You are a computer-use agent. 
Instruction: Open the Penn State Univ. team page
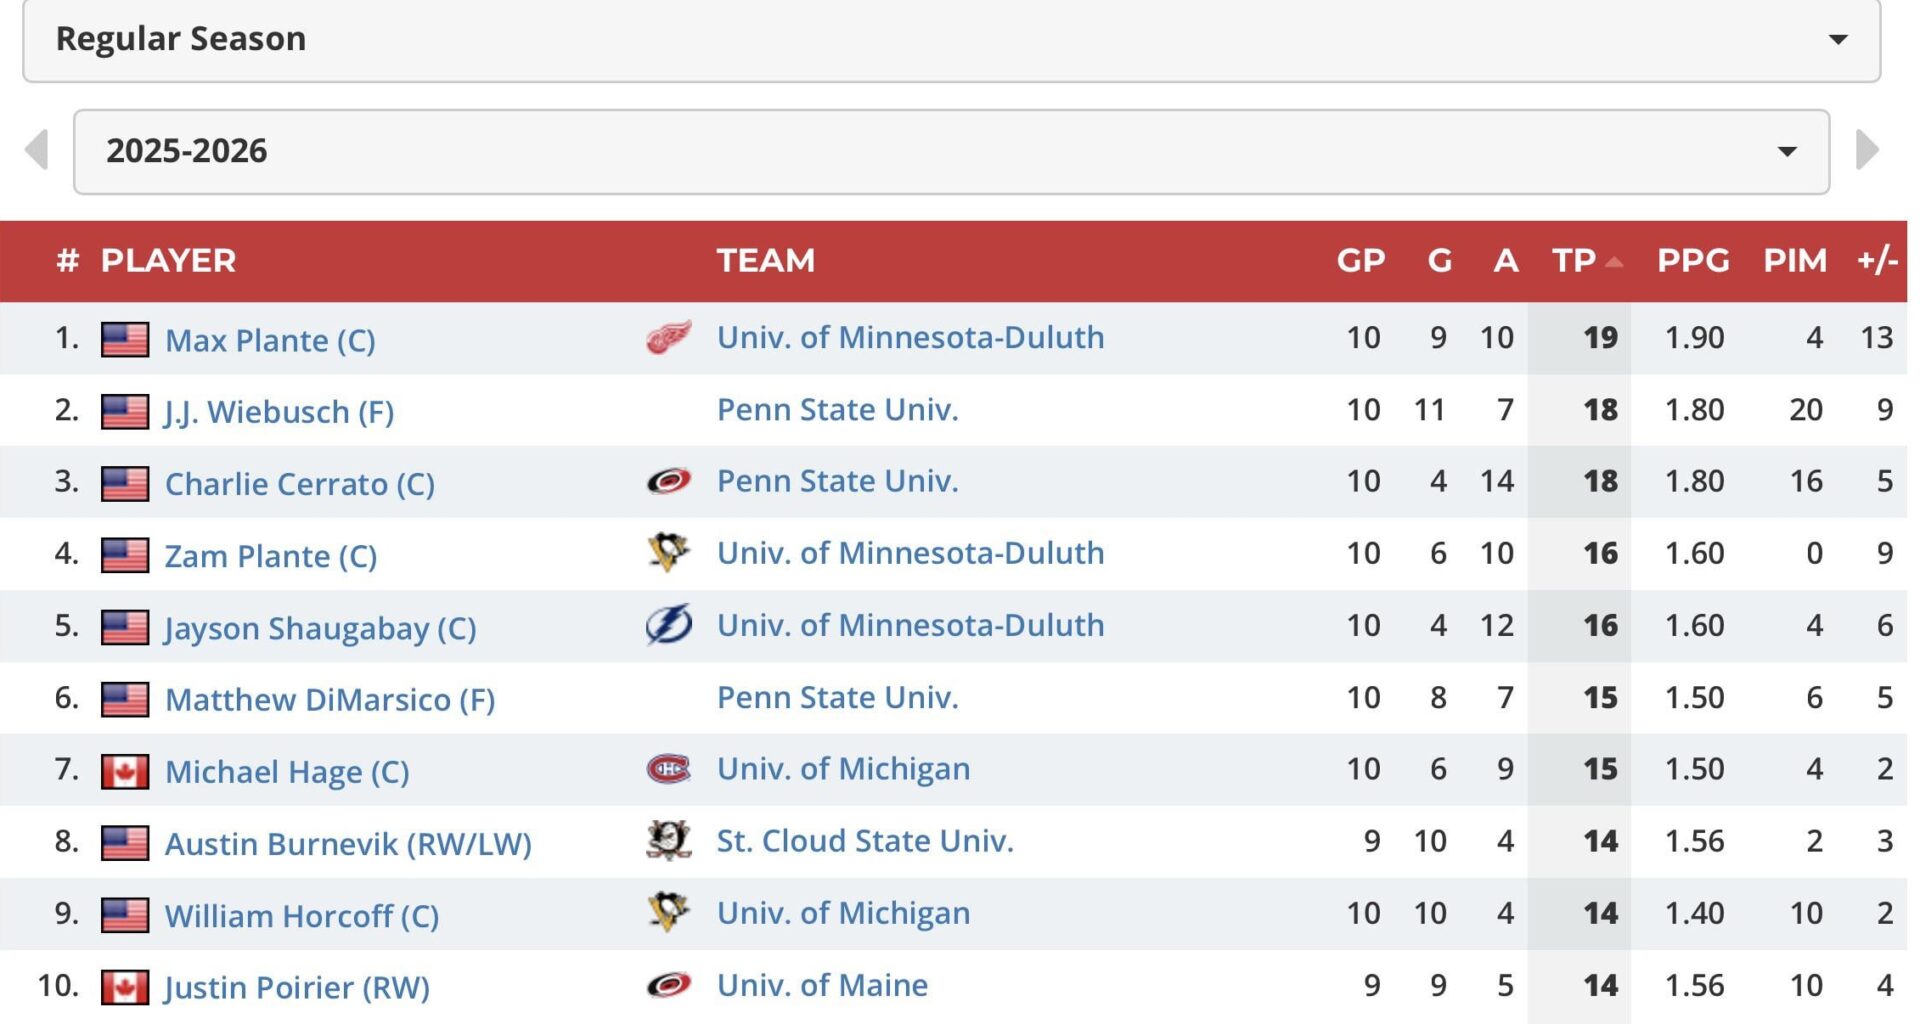(838, 409)
